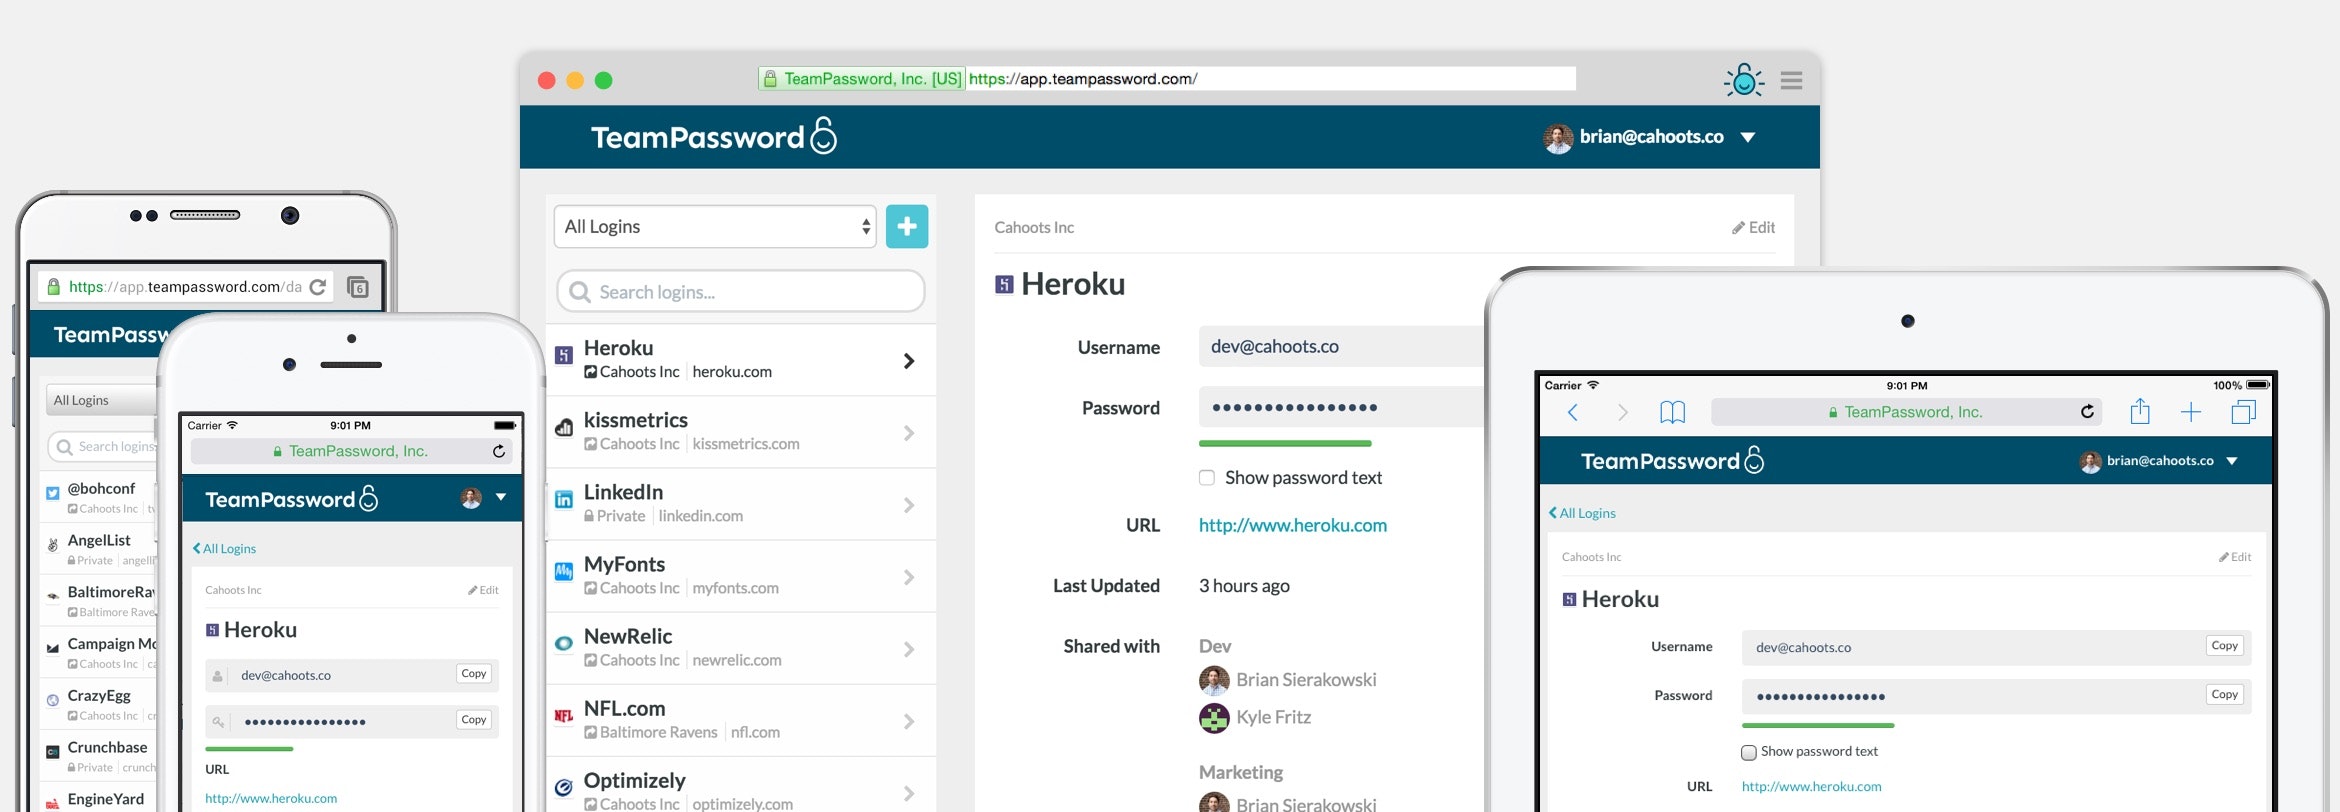The width and height of the screenshot is (2340, 812).
Task: Tap the iPad Safari back arrow
Action: click(x=1573, y=412)
